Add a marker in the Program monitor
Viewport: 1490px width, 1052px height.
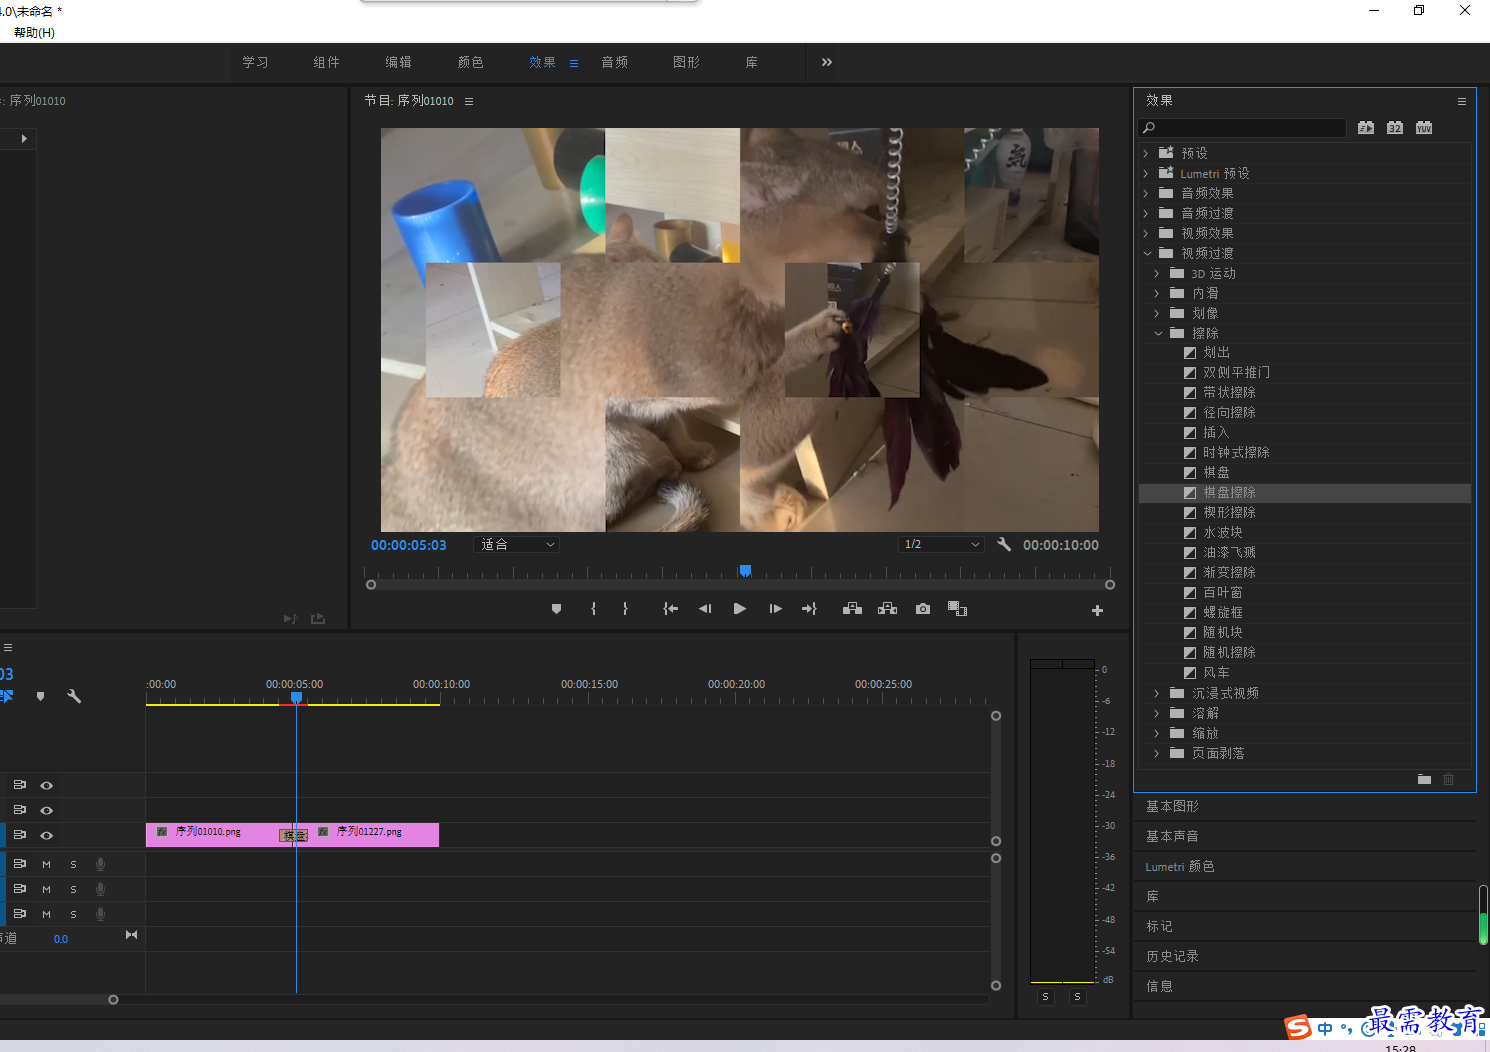[x=557, y=609]
